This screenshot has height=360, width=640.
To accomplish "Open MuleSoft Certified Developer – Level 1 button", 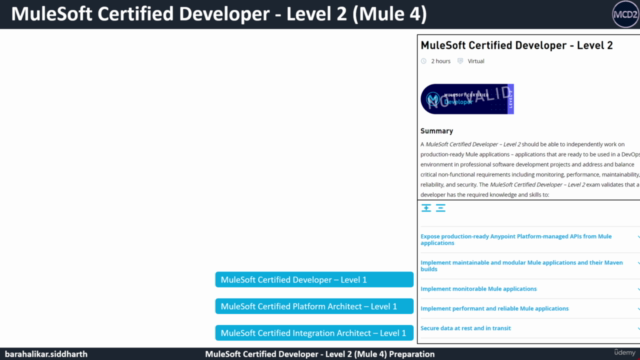I will coord(314,280).
